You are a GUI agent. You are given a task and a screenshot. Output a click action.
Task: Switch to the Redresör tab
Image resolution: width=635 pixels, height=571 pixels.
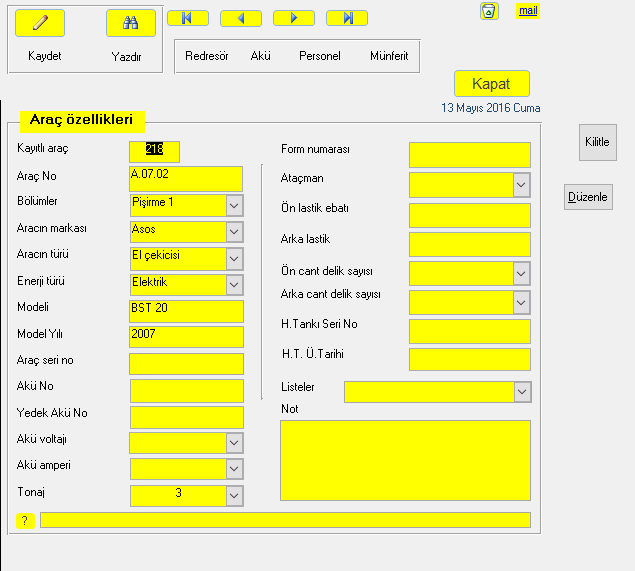click(207, 57)
